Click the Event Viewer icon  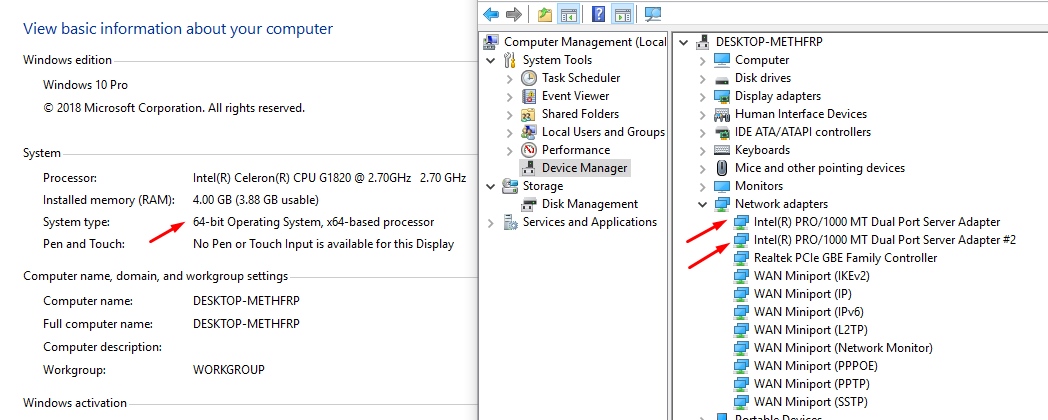tap(529, 96)
